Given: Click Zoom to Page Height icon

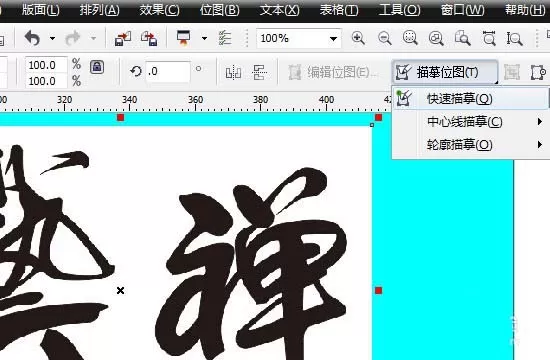Looking at the screenshot, I should (x=514, y=38).
